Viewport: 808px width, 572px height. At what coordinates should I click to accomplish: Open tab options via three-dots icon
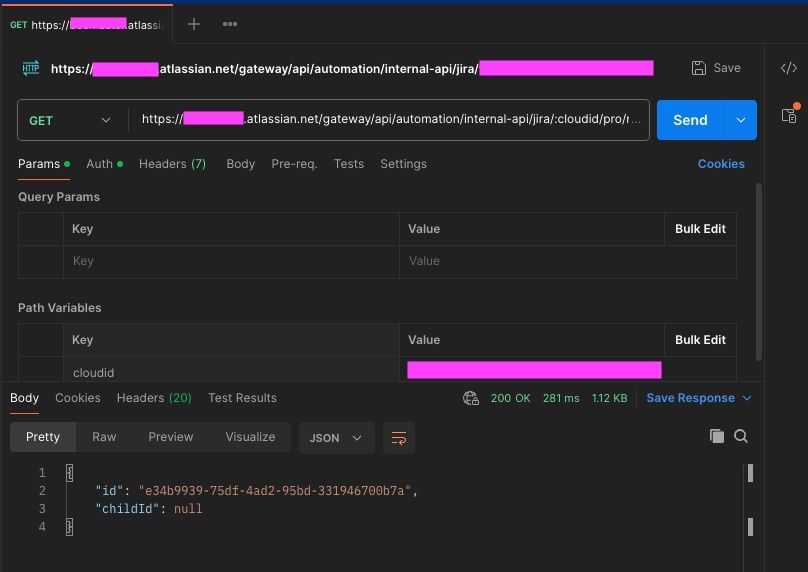230,24
